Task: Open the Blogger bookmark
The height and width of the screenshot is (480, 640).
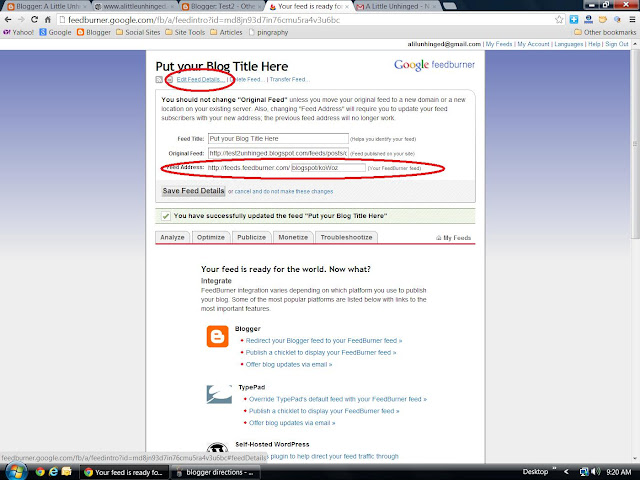Action: pyautogui.click(x=94, y=32)
